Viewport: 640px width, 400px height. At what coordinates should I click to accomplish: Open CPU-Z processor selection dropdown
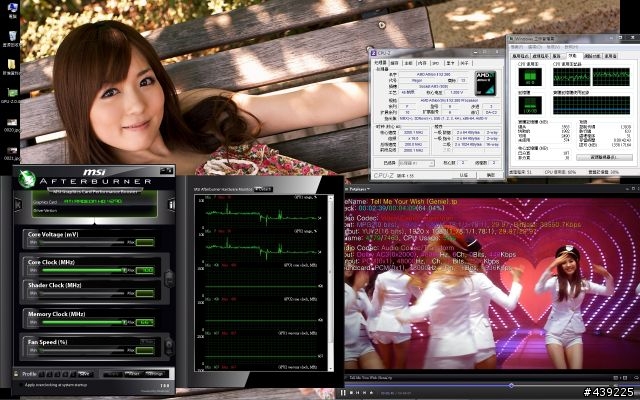[416, 163]
